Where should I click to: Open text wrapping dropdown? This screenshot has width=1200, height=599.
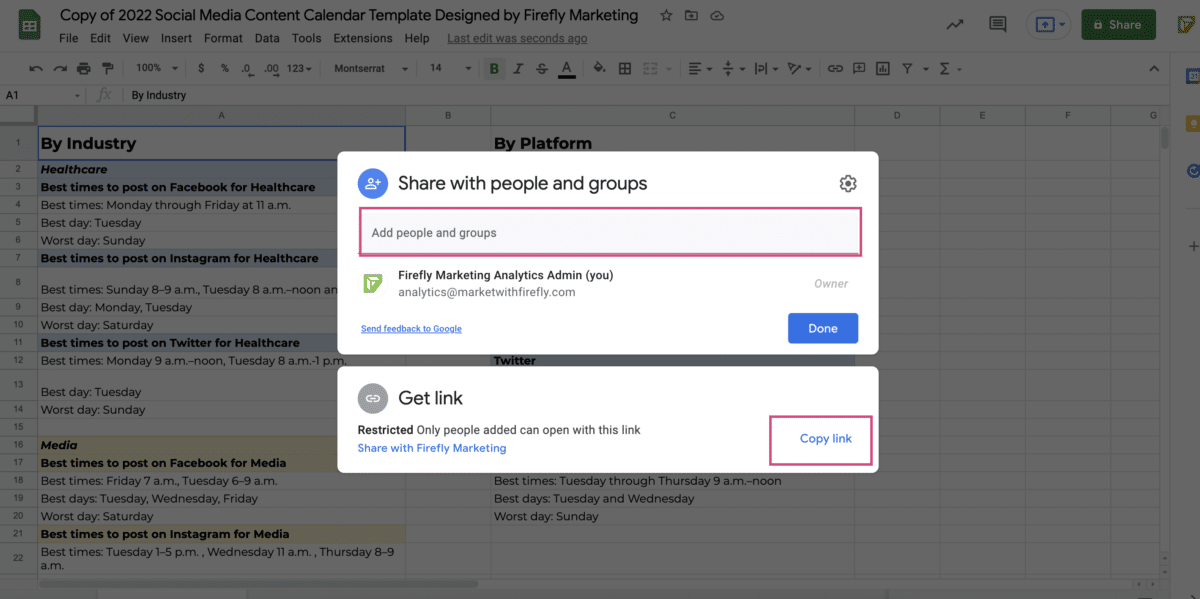pyautogui.click(x=764, y=69)
